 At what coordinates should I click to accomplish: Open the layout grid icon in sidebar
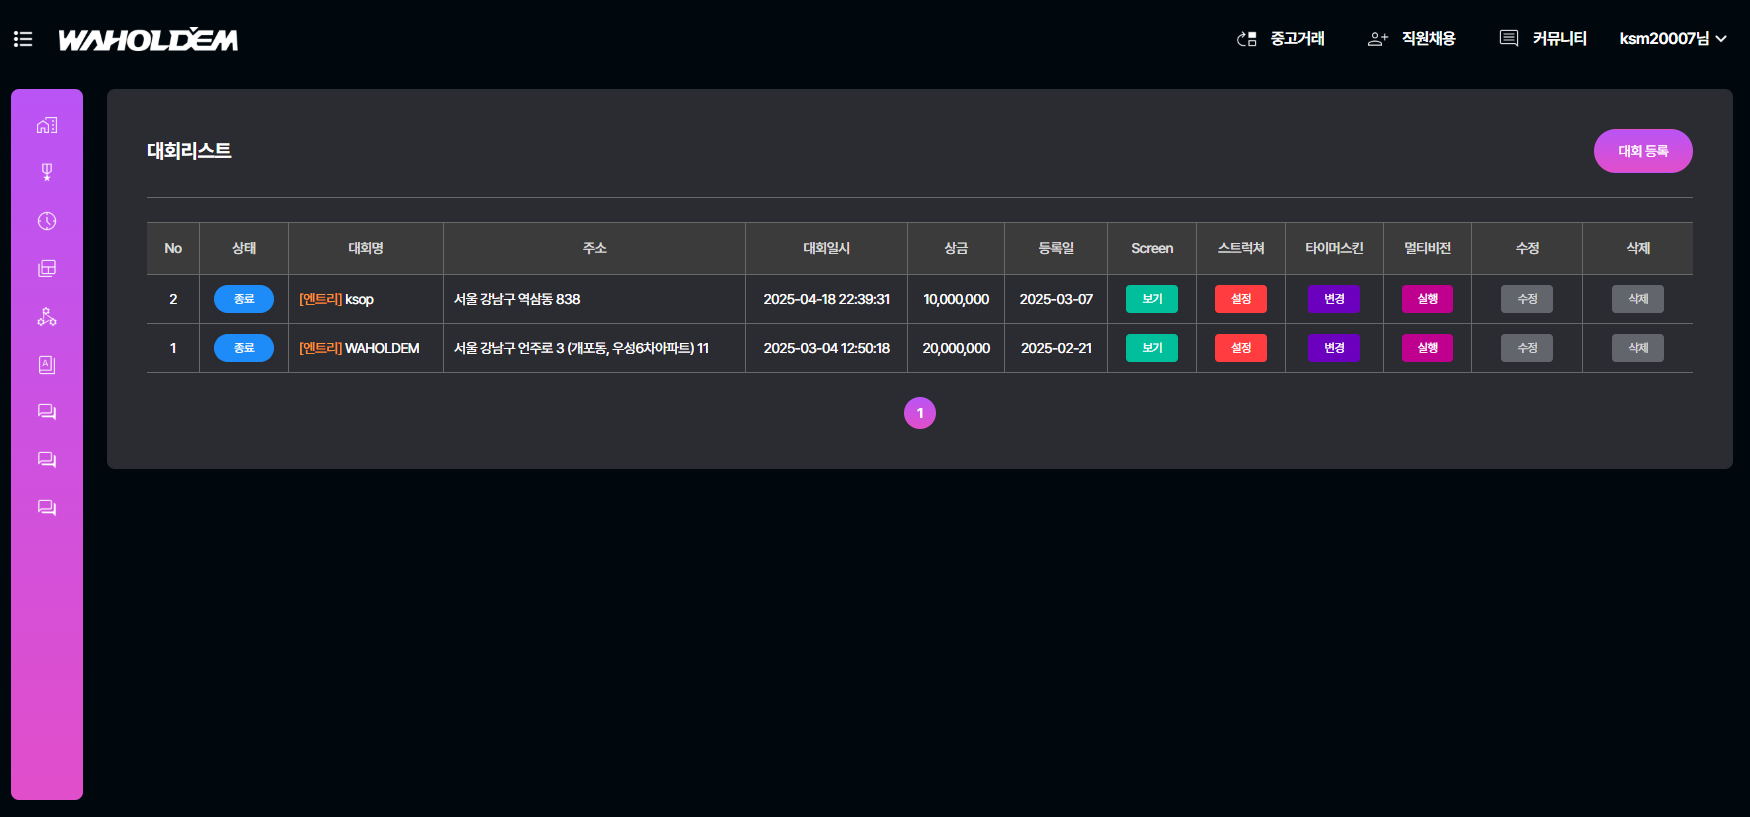47,269
